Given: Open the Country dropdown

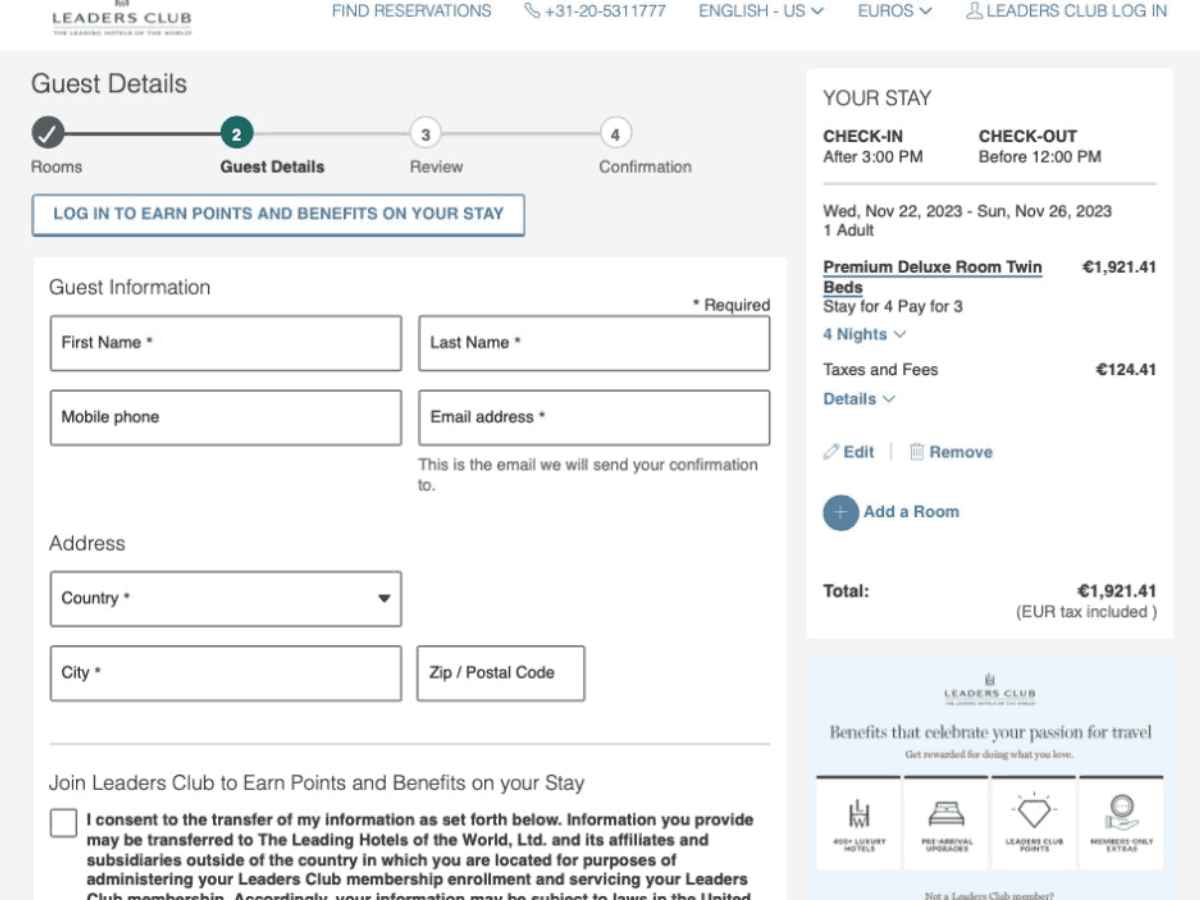Looking at the screenshot, I should (226, 599).
